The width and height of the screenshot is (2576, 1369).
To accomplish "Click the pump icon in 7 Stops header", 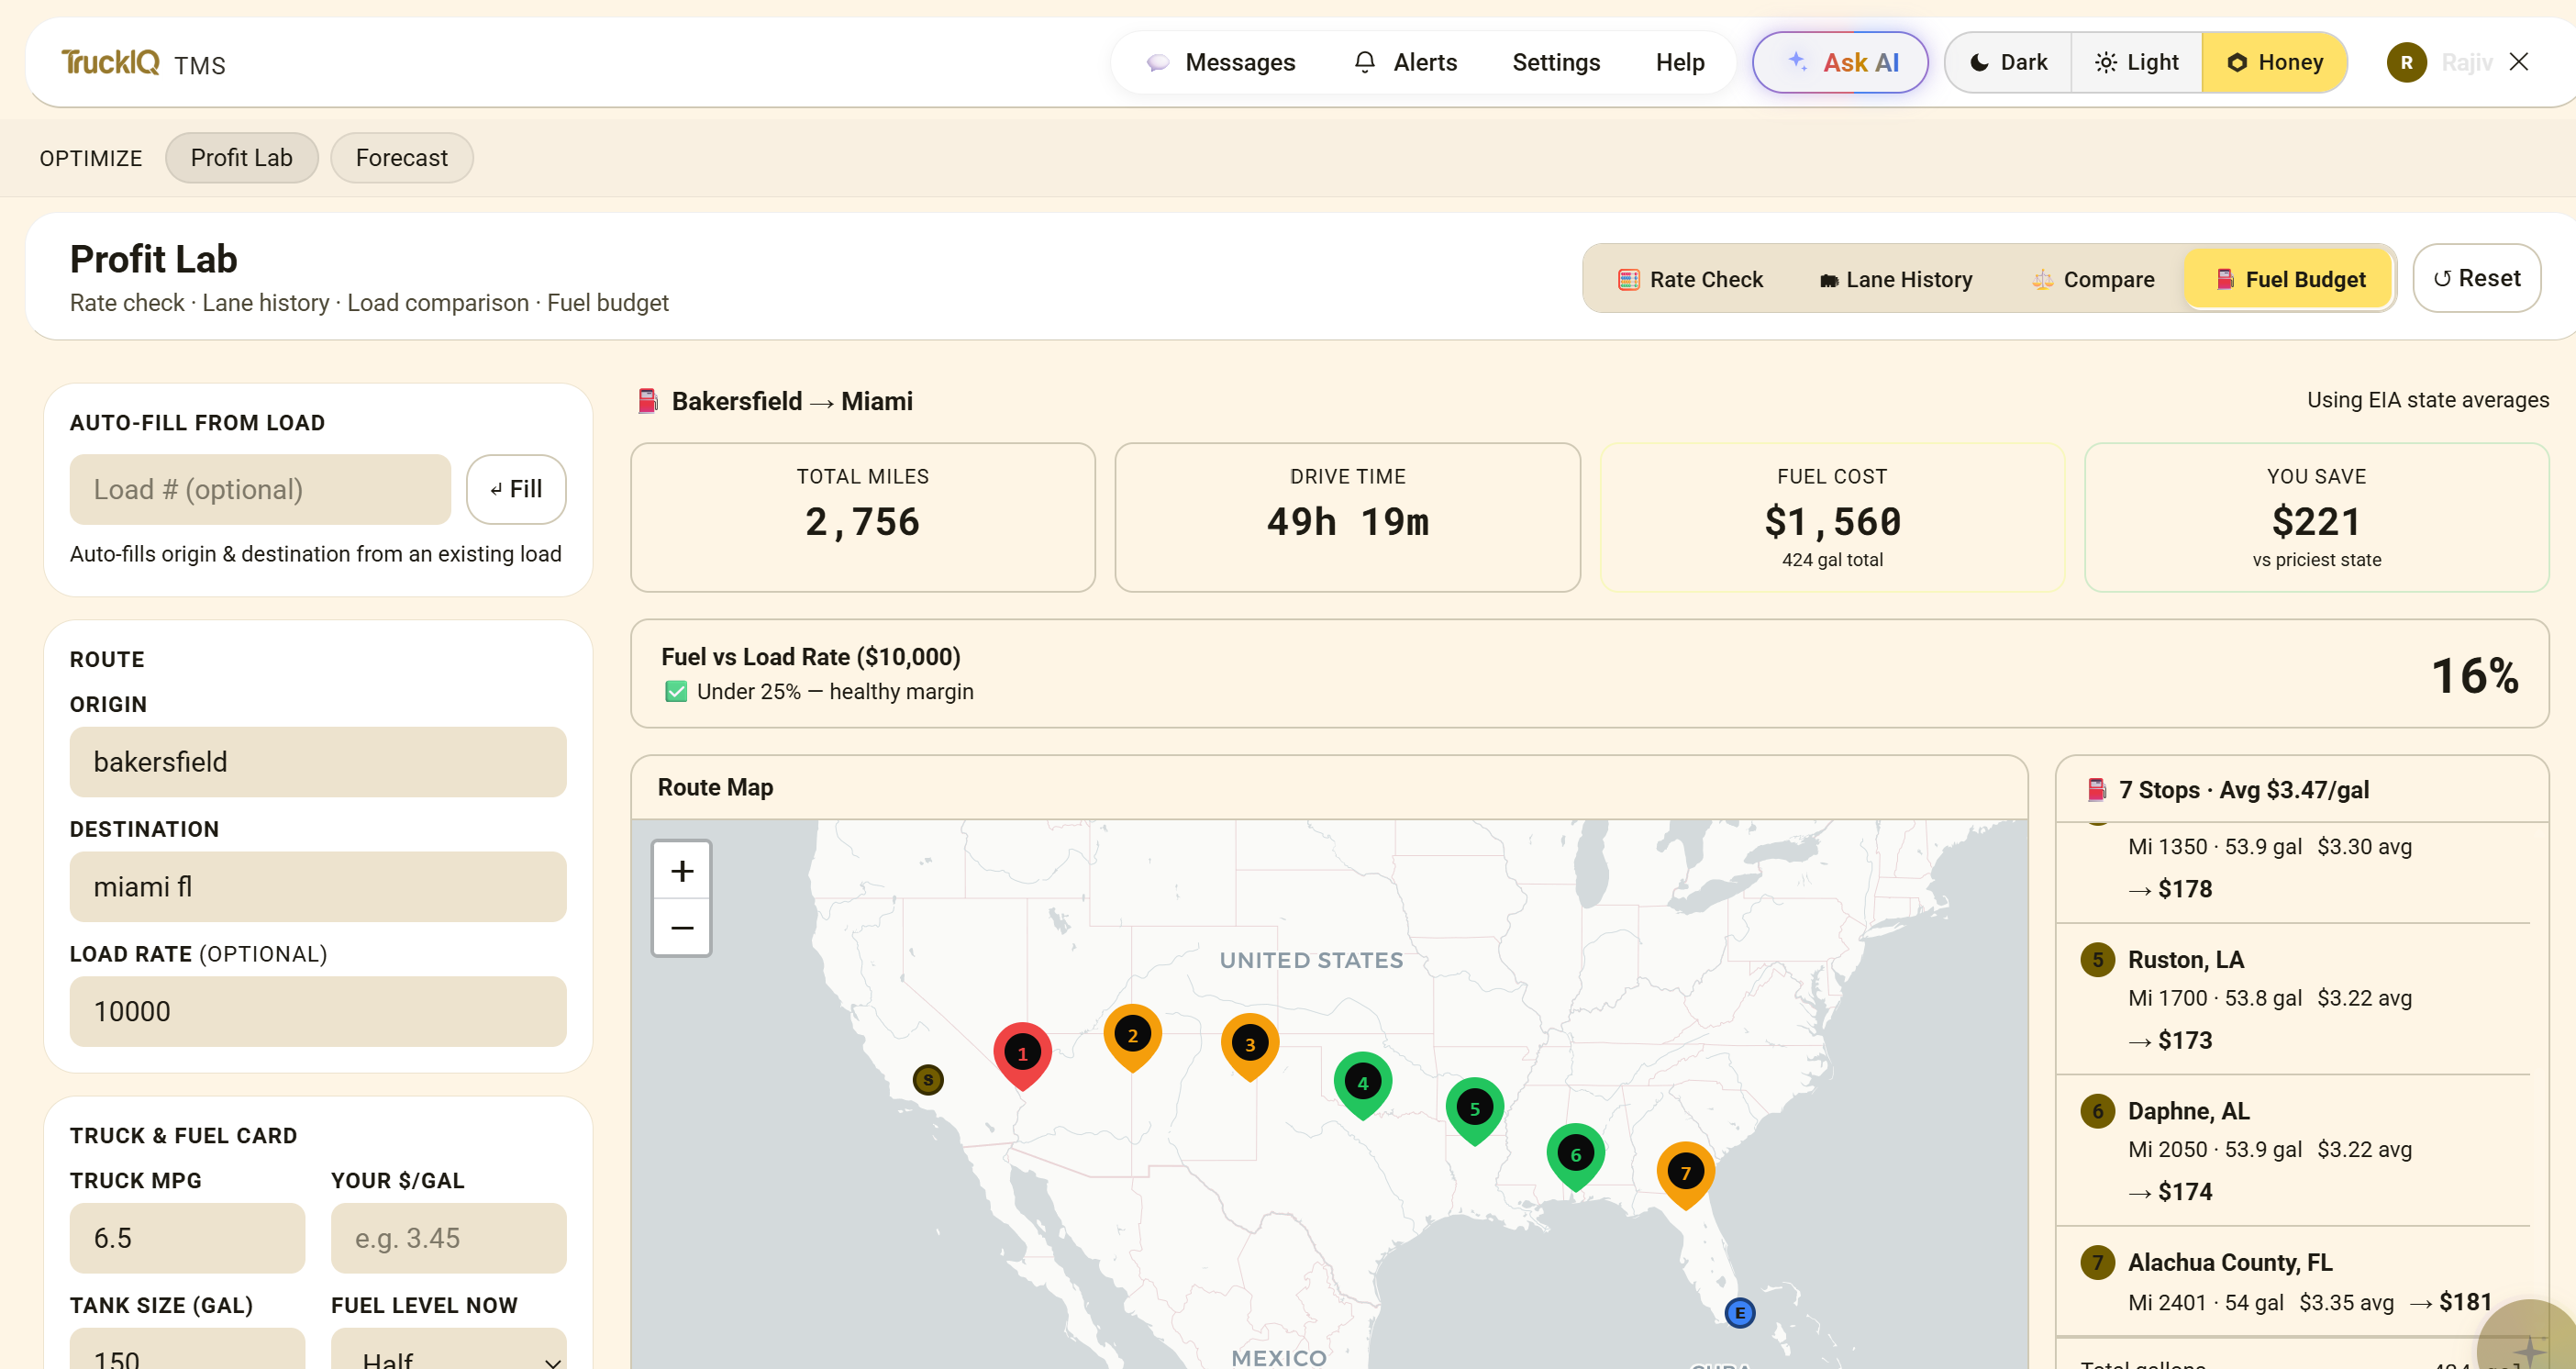I will tap(2097, 790).
